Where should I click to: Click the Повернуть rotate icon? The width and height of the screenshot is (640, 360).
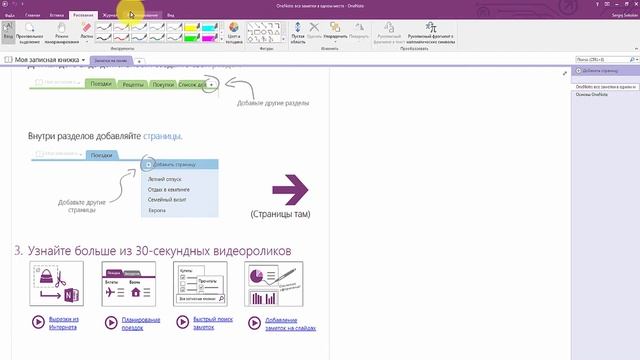tap(359, 28)
